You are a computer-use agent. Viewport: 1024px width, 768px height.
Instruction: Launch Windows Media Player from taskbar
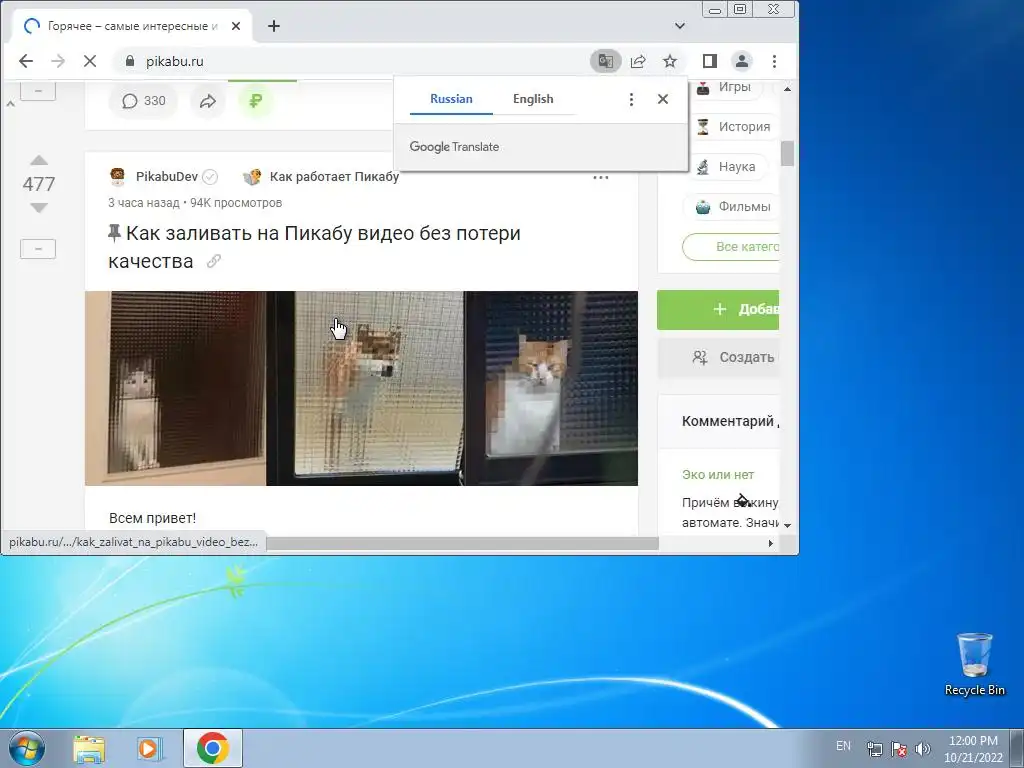coord(149,748)
